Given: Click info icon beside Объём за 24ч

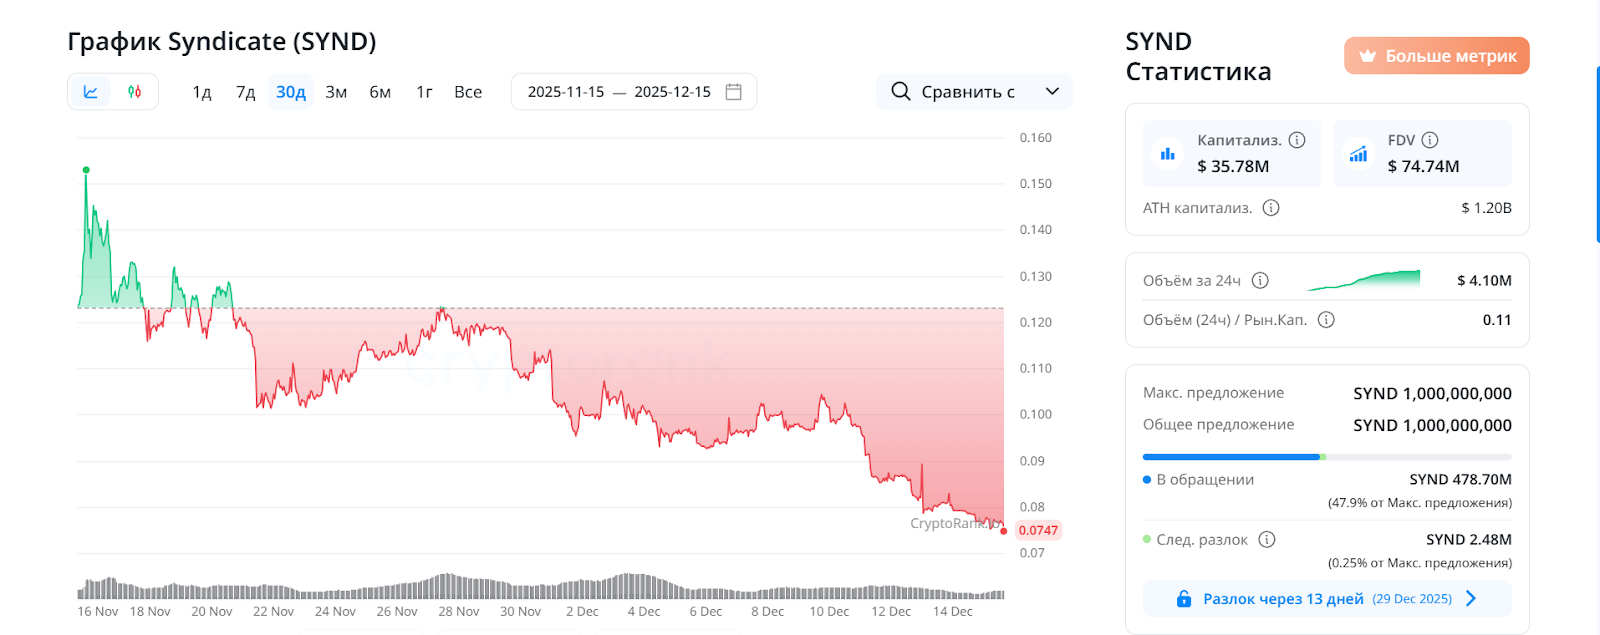Looking at the screenshot, I should [x=1260, y=281].
